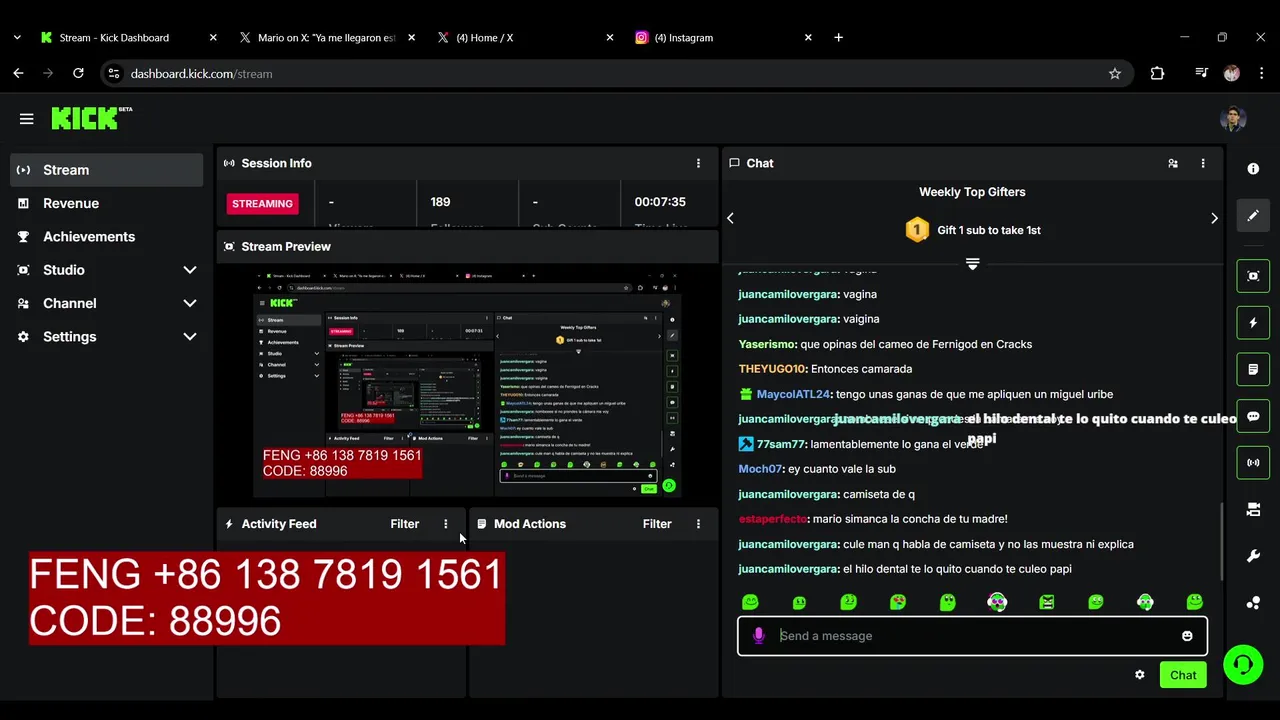Switch to Home / X browser tab
The image size is (1280, 720).
pos(525,38)
